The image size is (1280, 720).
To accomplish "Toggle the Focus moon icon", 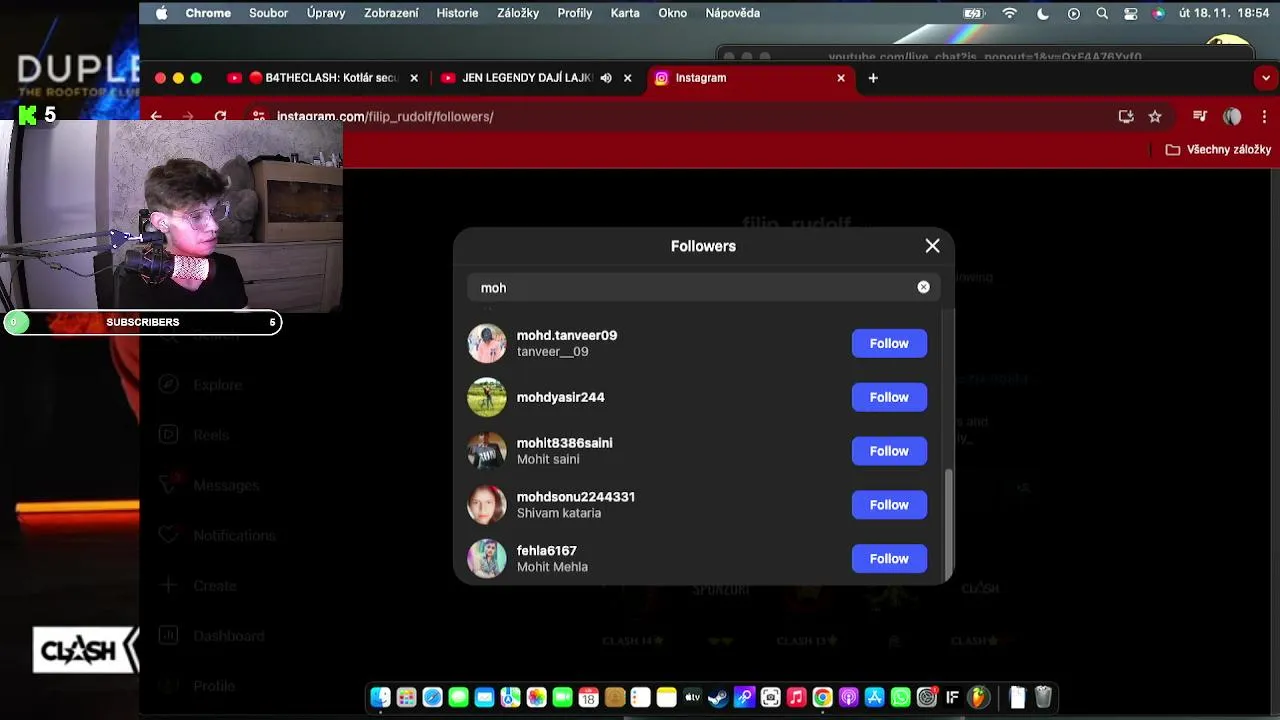I will coord(1043,13).
